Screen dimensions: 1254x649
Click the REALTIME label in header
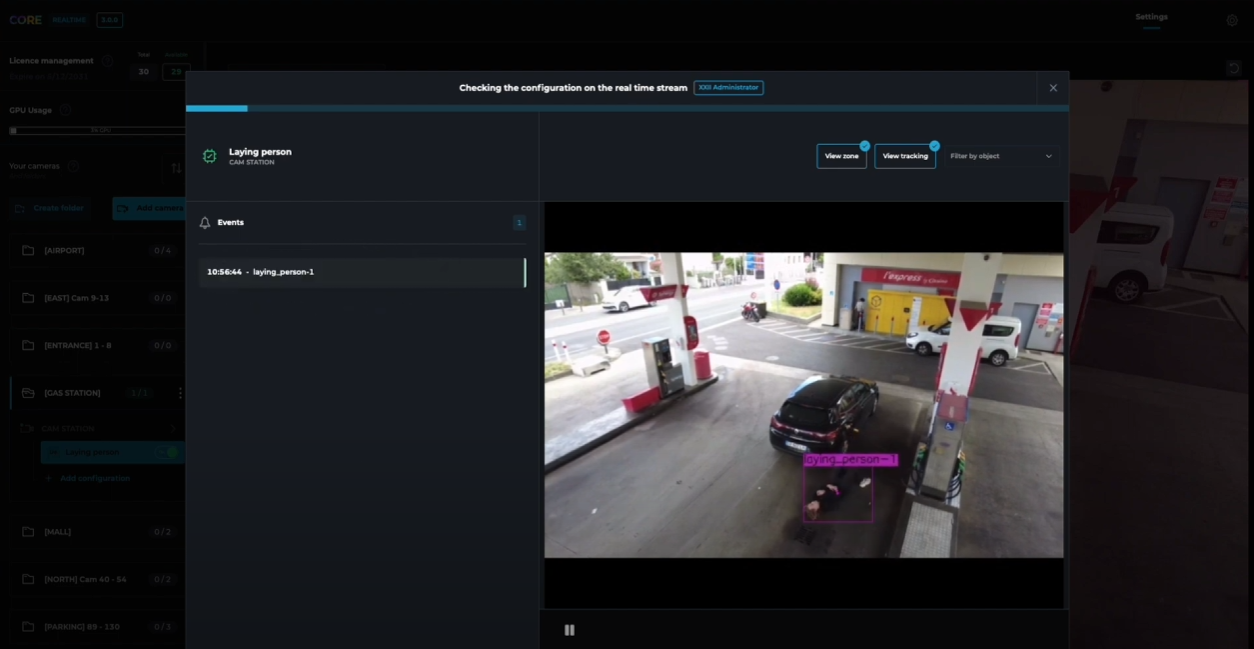(70, 20)
